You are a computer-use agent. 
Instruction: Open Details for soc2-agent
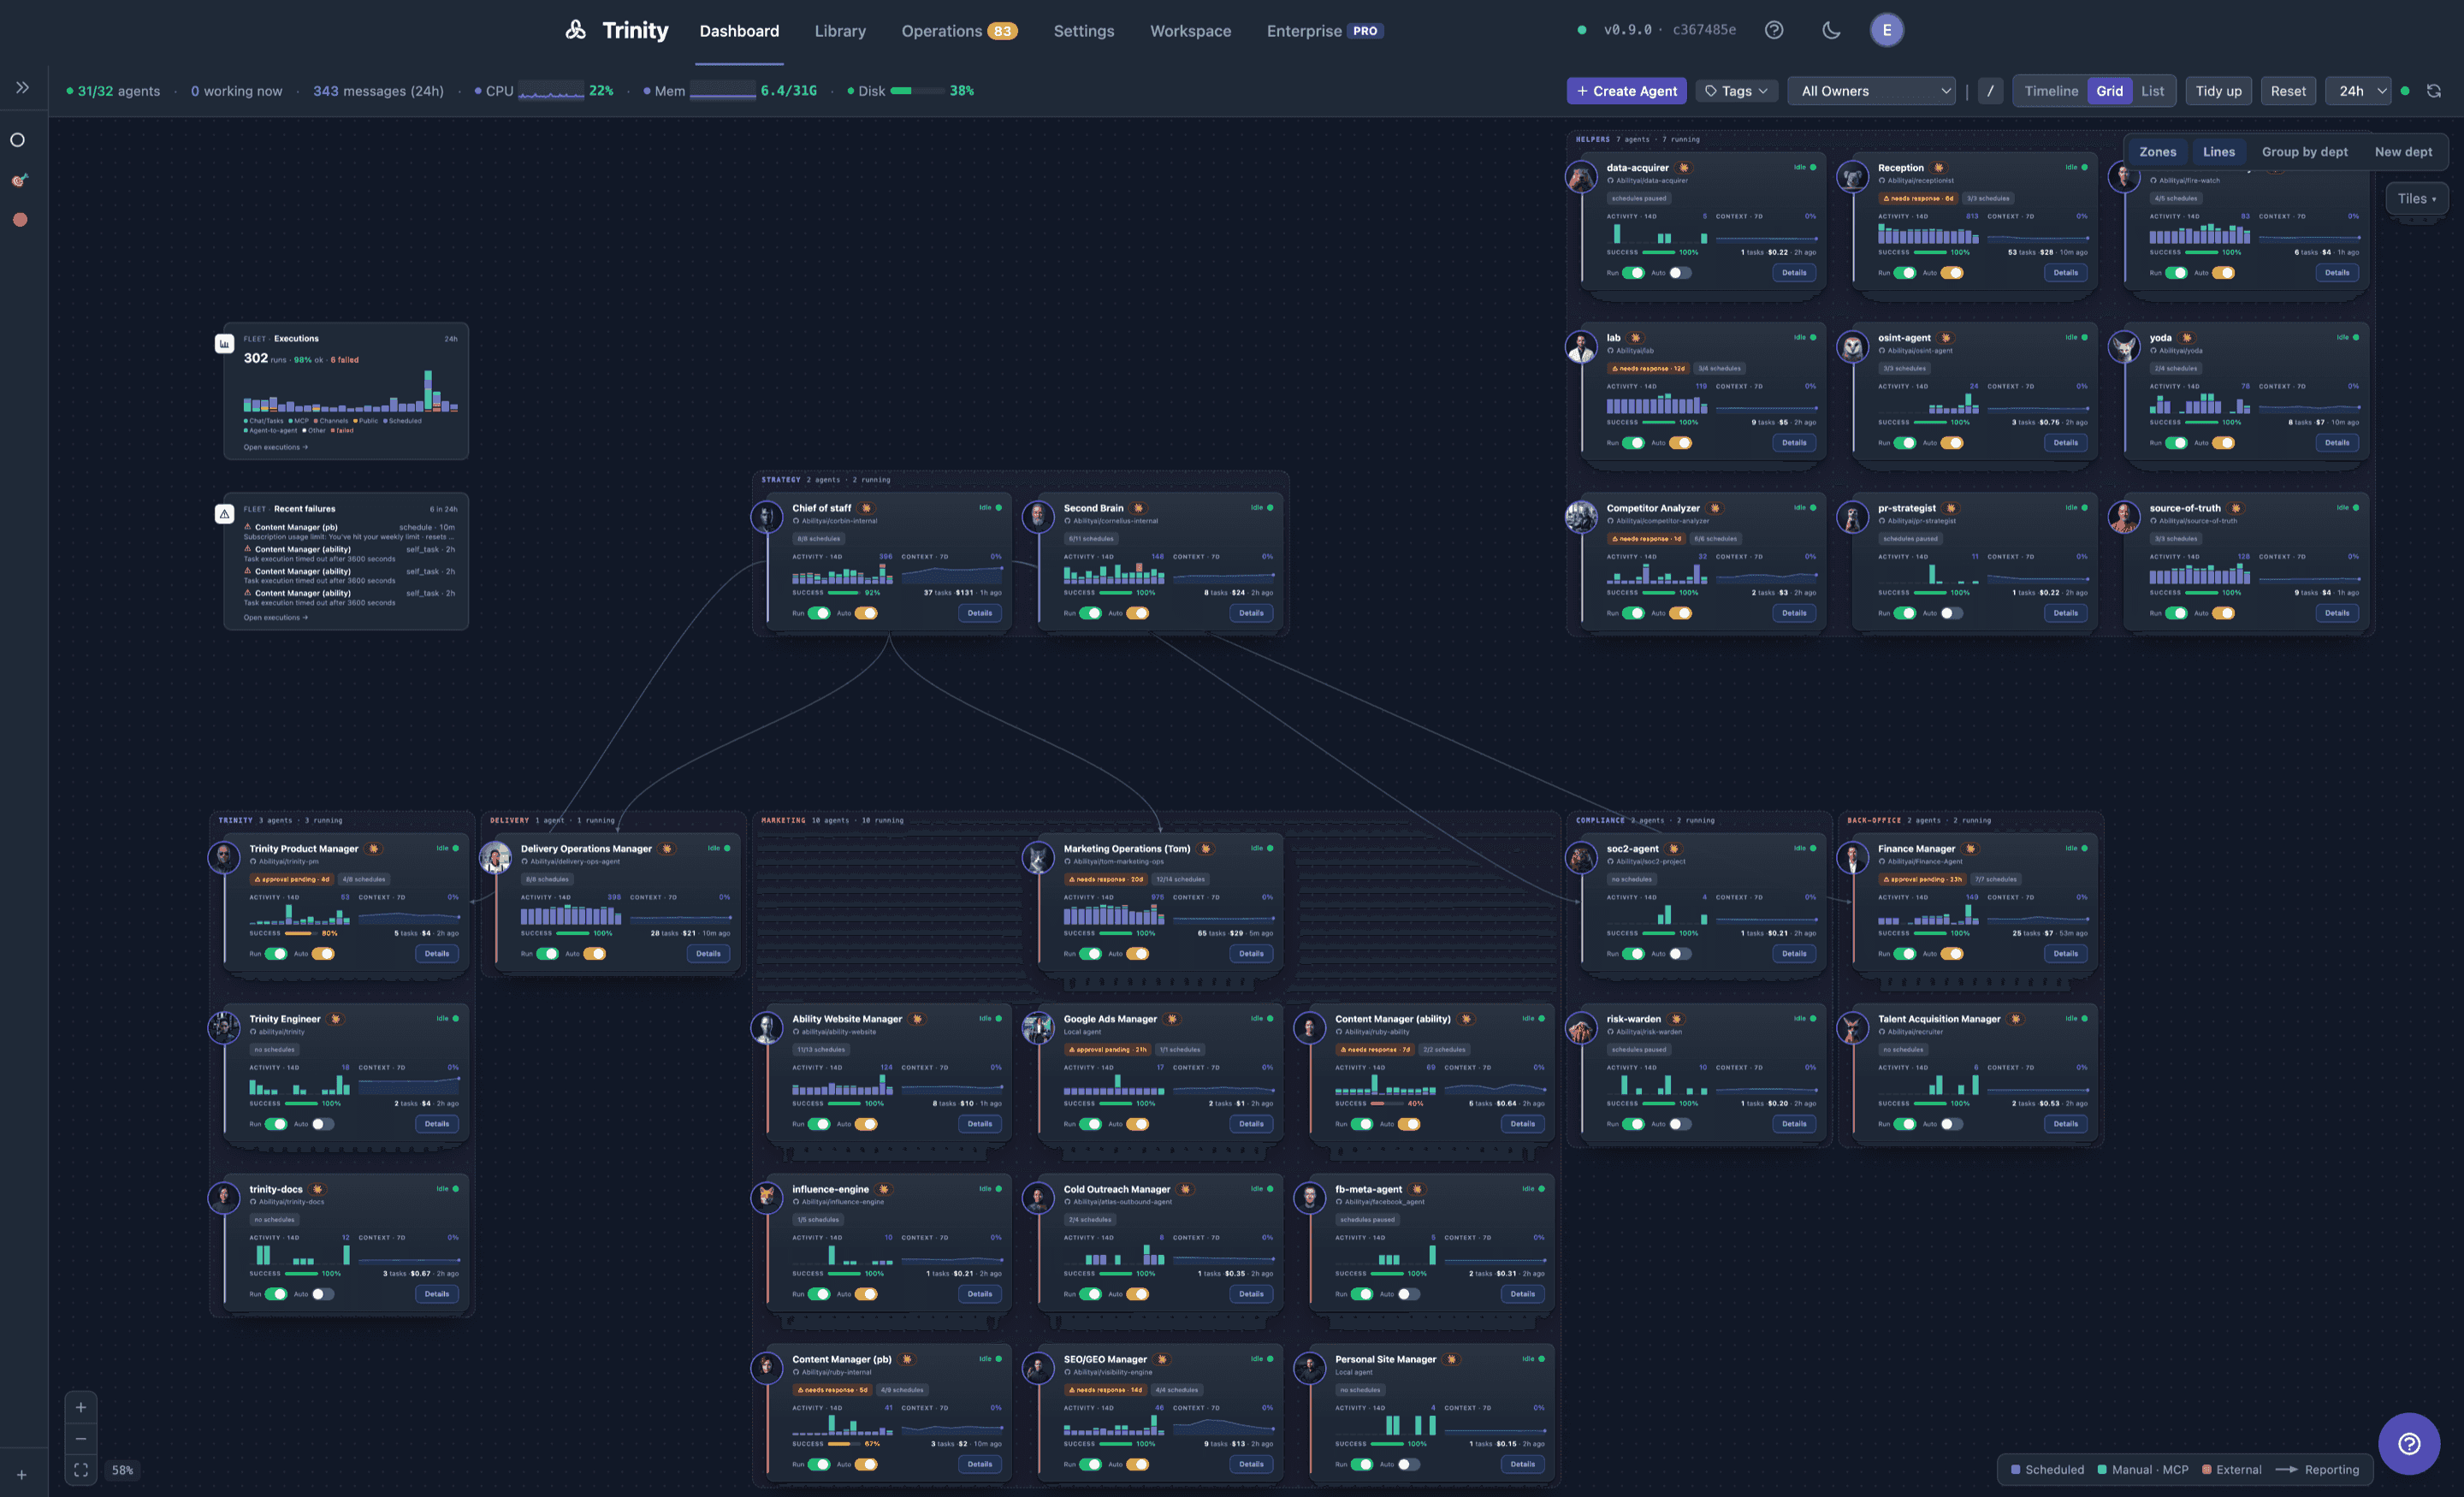[1794, 954]
